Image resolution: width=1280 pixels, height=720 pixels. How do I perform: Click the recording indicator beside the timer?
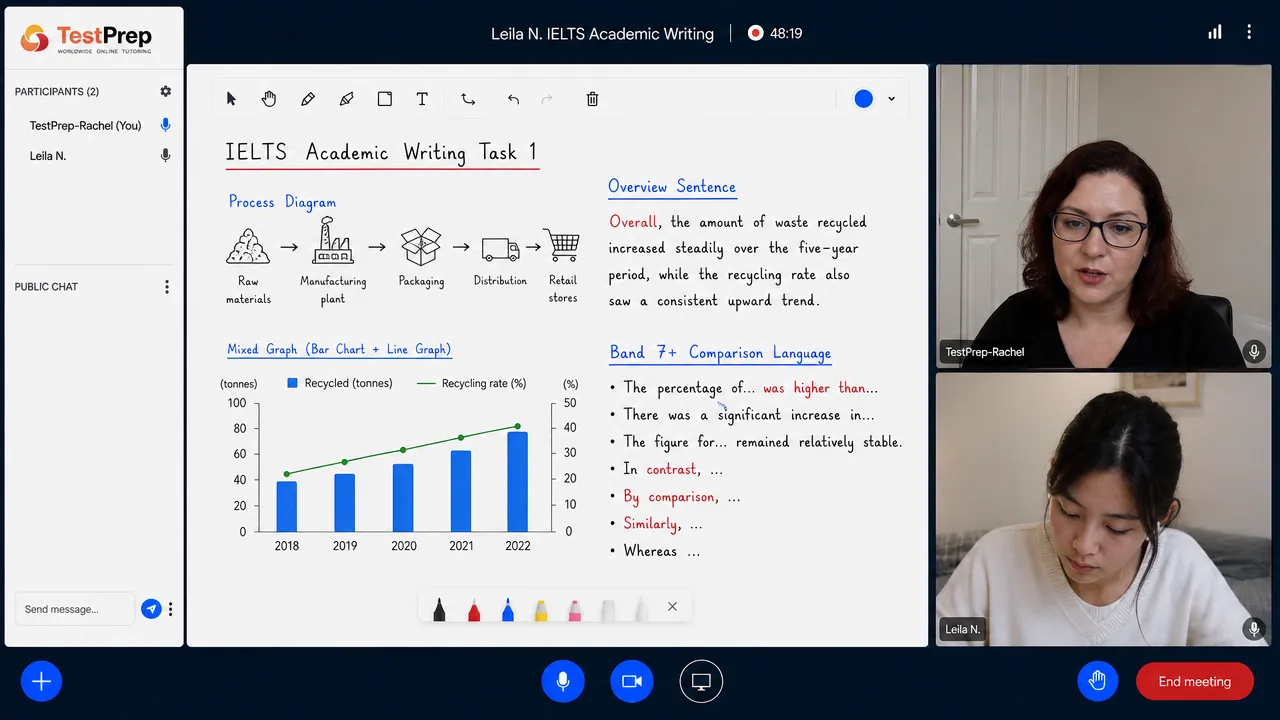756,33
